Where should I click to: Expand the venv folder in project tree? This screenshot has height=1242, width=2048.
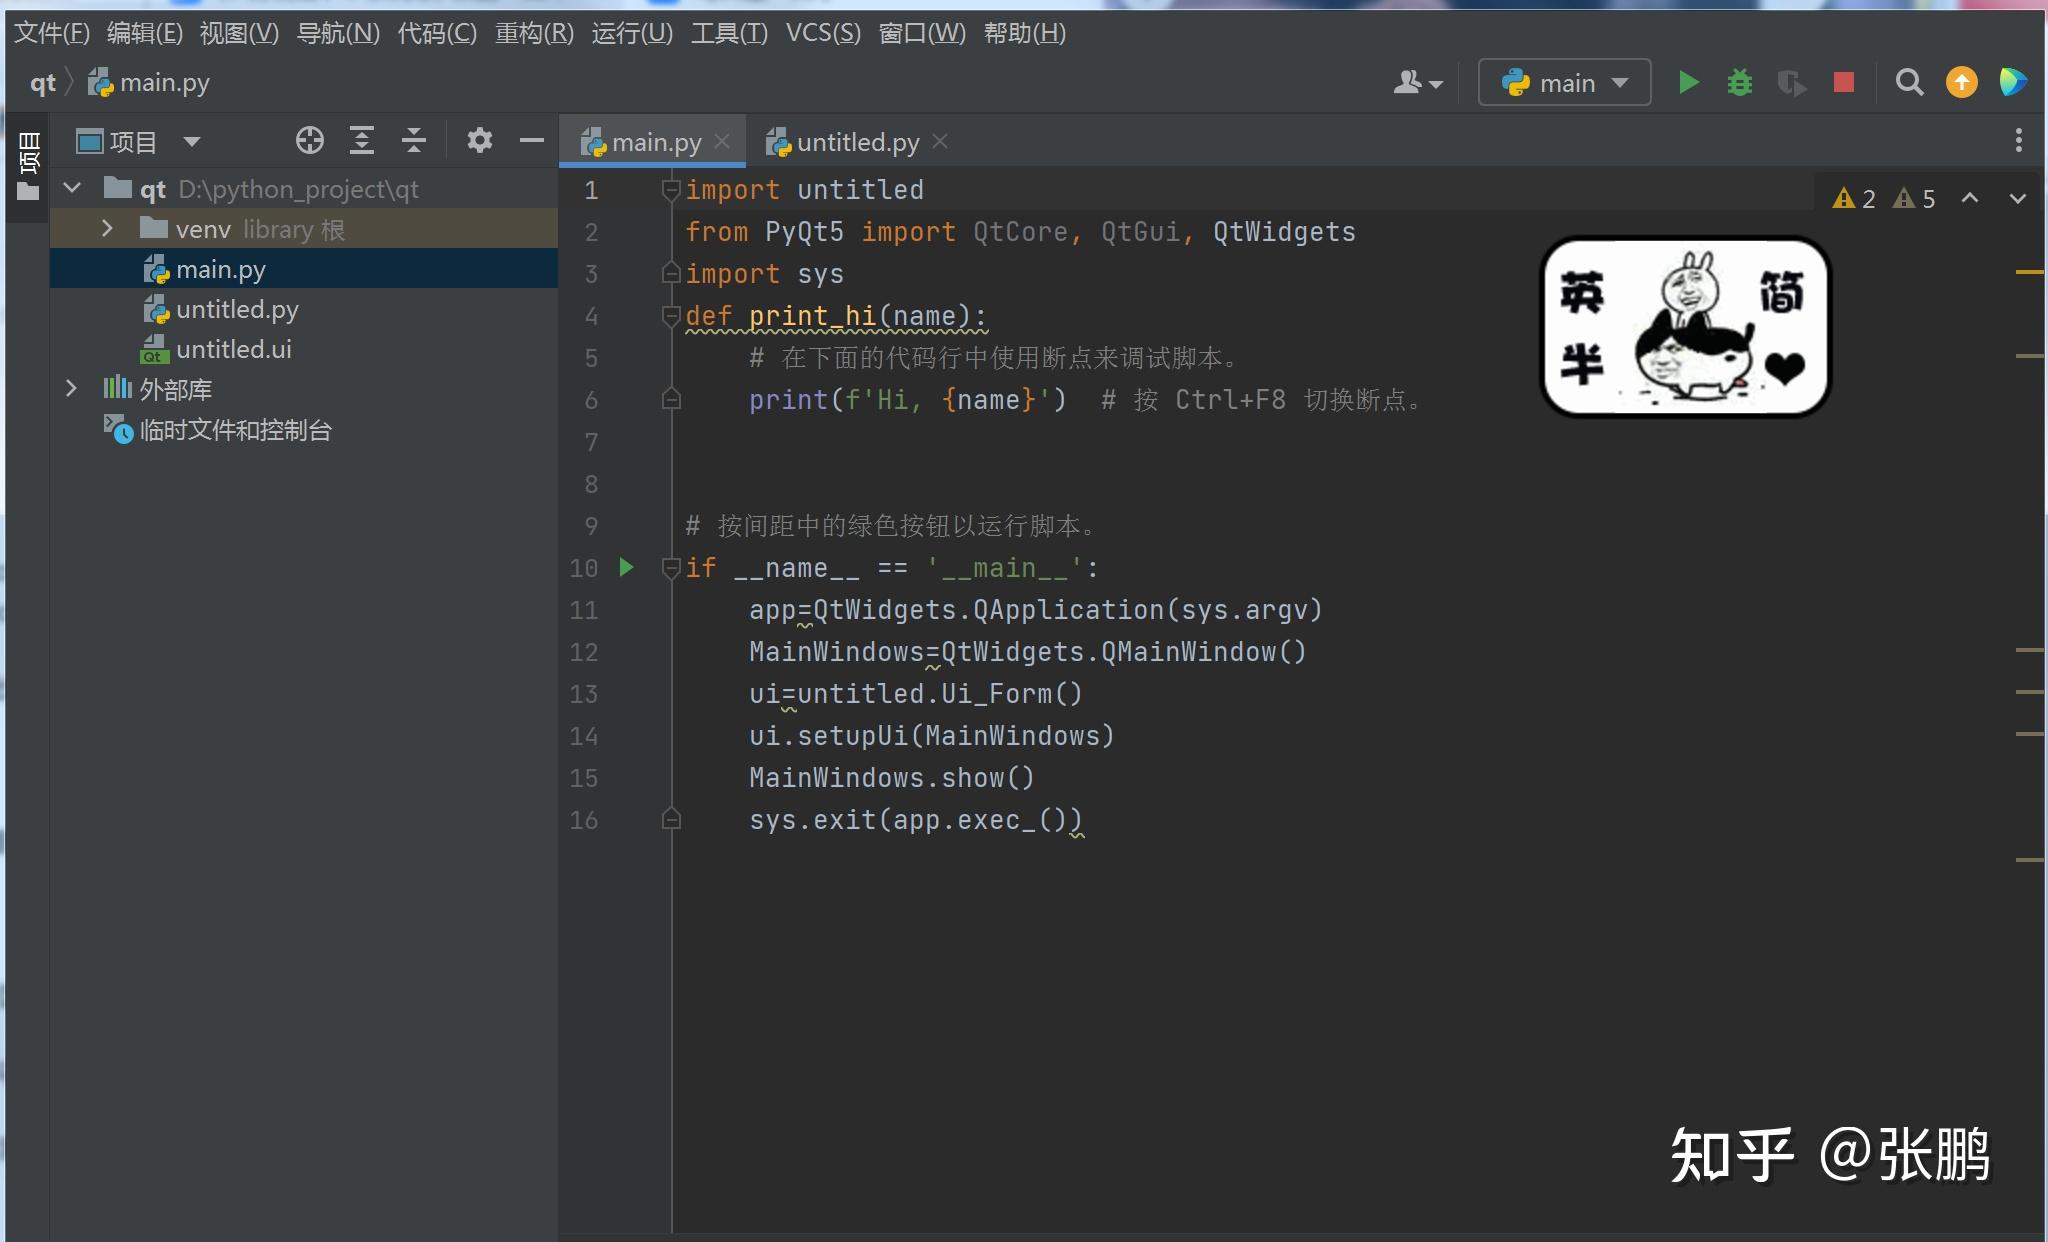[x=107, y=229]
